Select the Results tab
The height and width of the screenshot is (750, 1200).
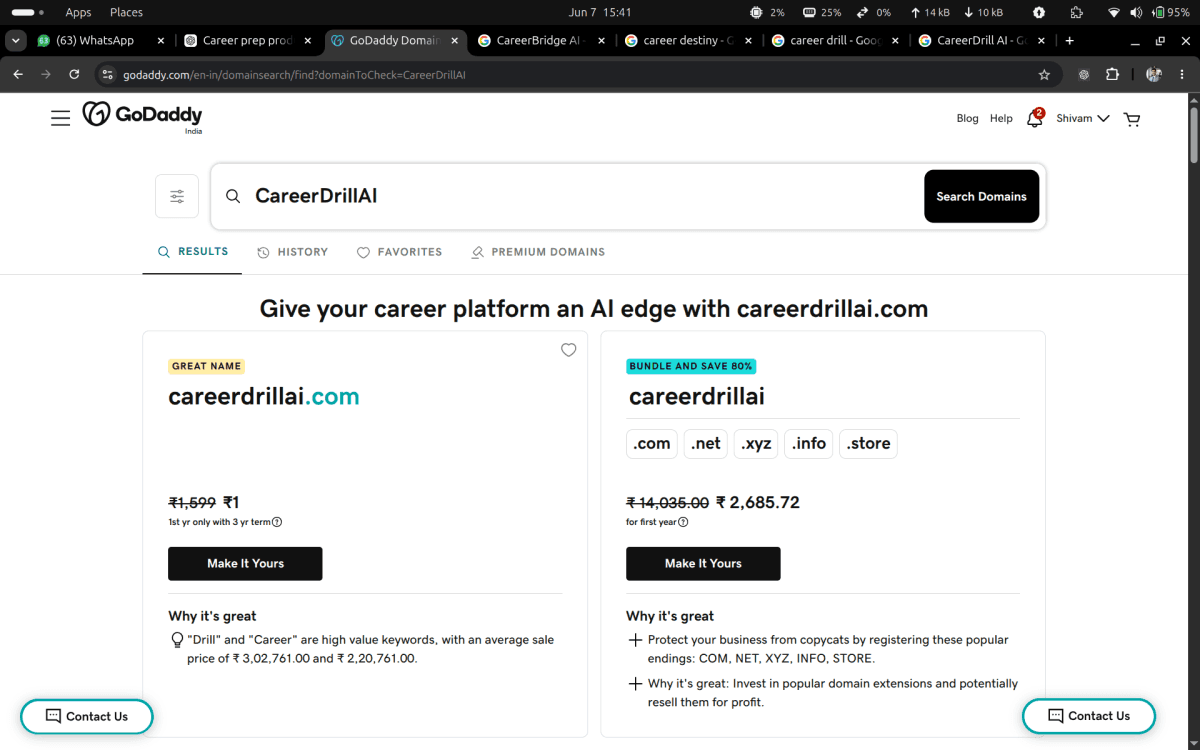click(193, 252)
